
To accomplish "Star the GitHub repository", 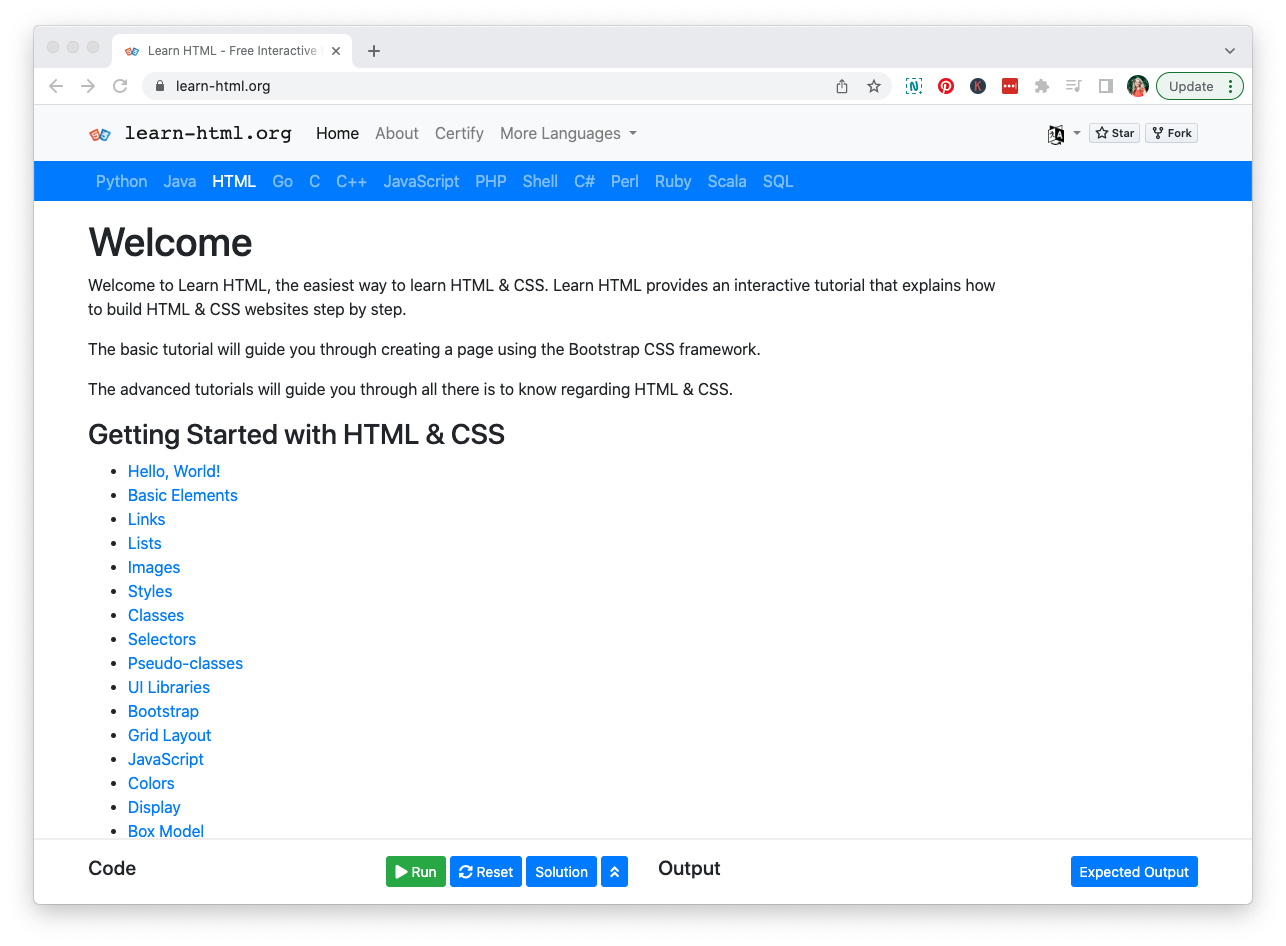I will click(1113, 132).
